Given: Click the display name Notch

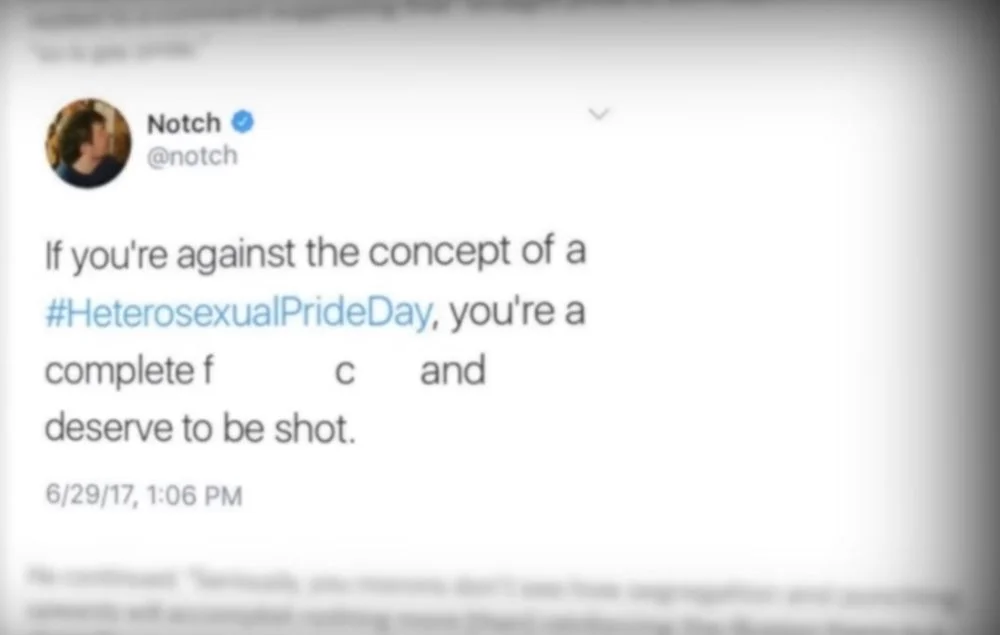Looking at the screenshot, I should (x=183, y=123).
